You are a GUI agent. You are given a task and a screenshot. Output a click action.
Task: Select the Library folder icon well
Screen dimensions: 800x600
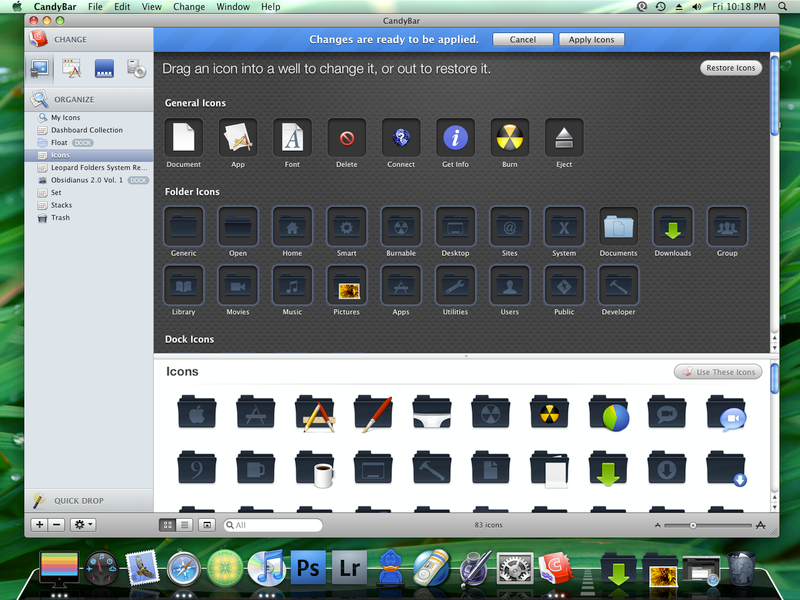[184, 285]
